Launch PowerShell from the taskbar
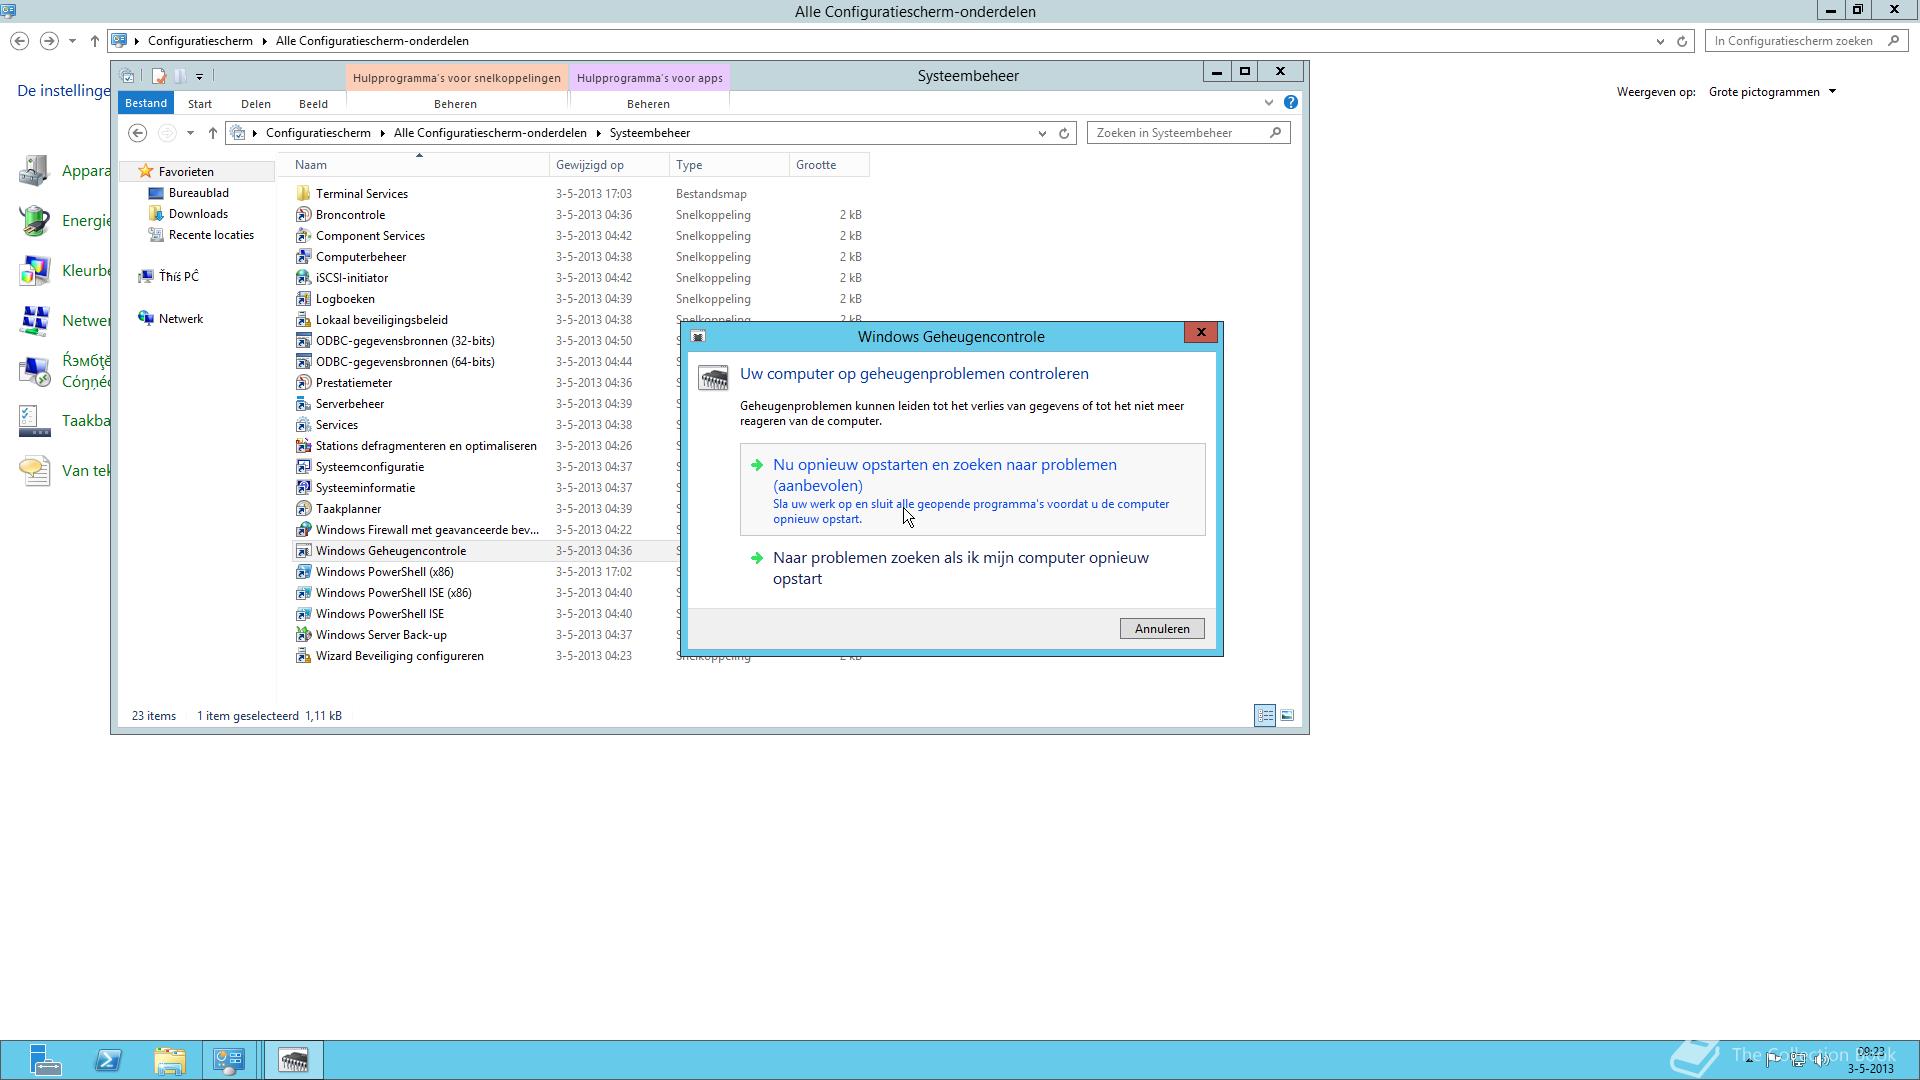Image resolution: width=1920 pixels, height=1080 pixels. (108, 1060)
